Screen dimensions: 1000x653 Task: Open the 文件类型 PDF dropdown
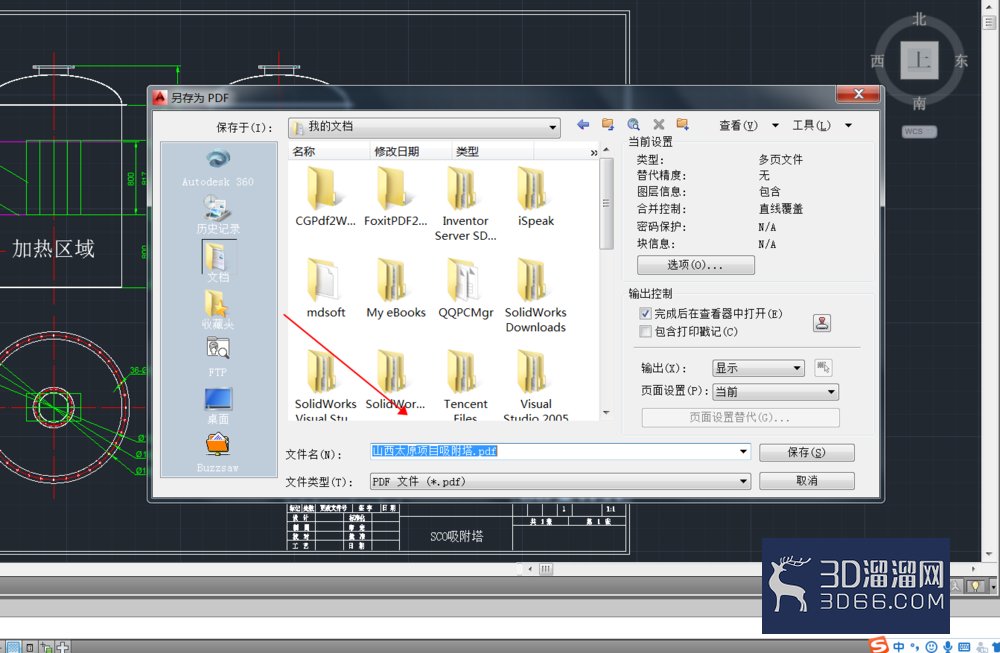(x=743, y=481)
